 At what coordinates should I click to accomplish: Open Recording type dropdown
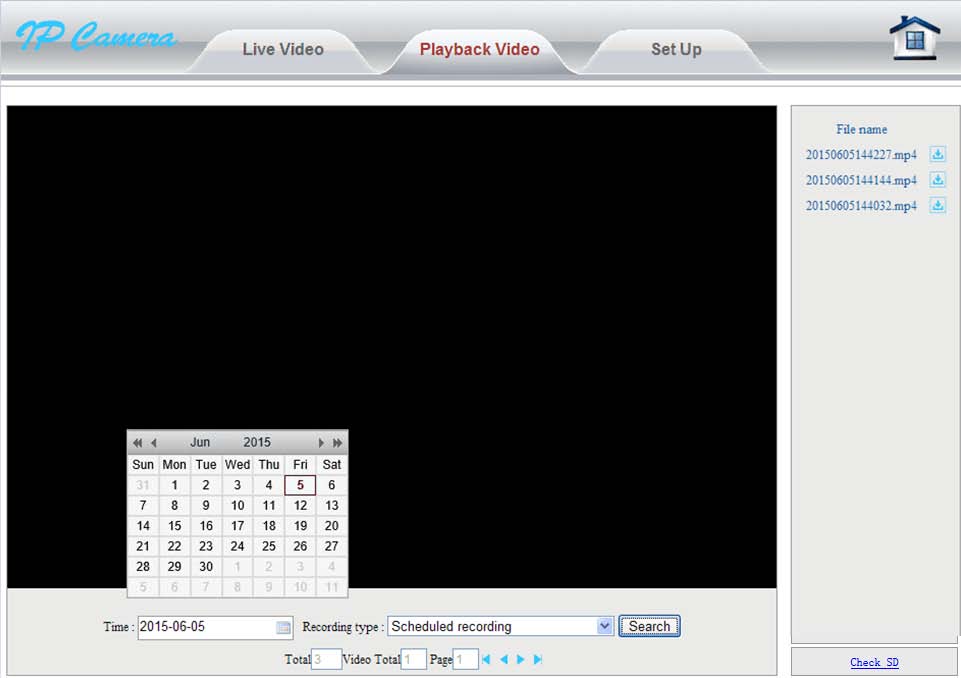point(501,627)
